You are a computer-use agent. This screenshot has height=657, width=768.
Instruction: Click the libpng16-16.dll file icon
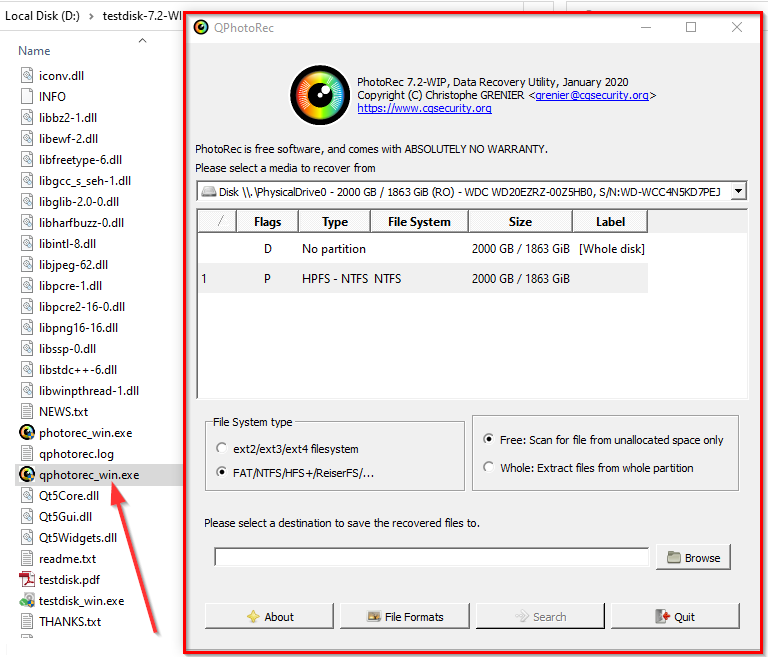(x=27, y=328)
